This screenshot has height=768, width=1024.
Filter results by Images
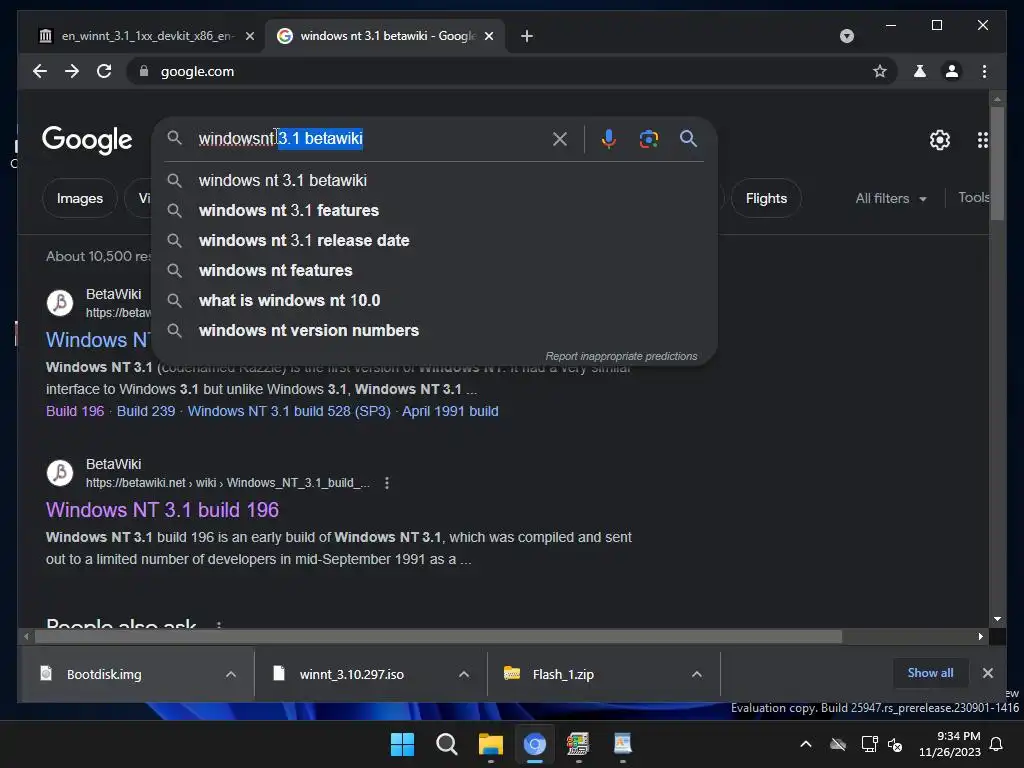pos(80,198)
